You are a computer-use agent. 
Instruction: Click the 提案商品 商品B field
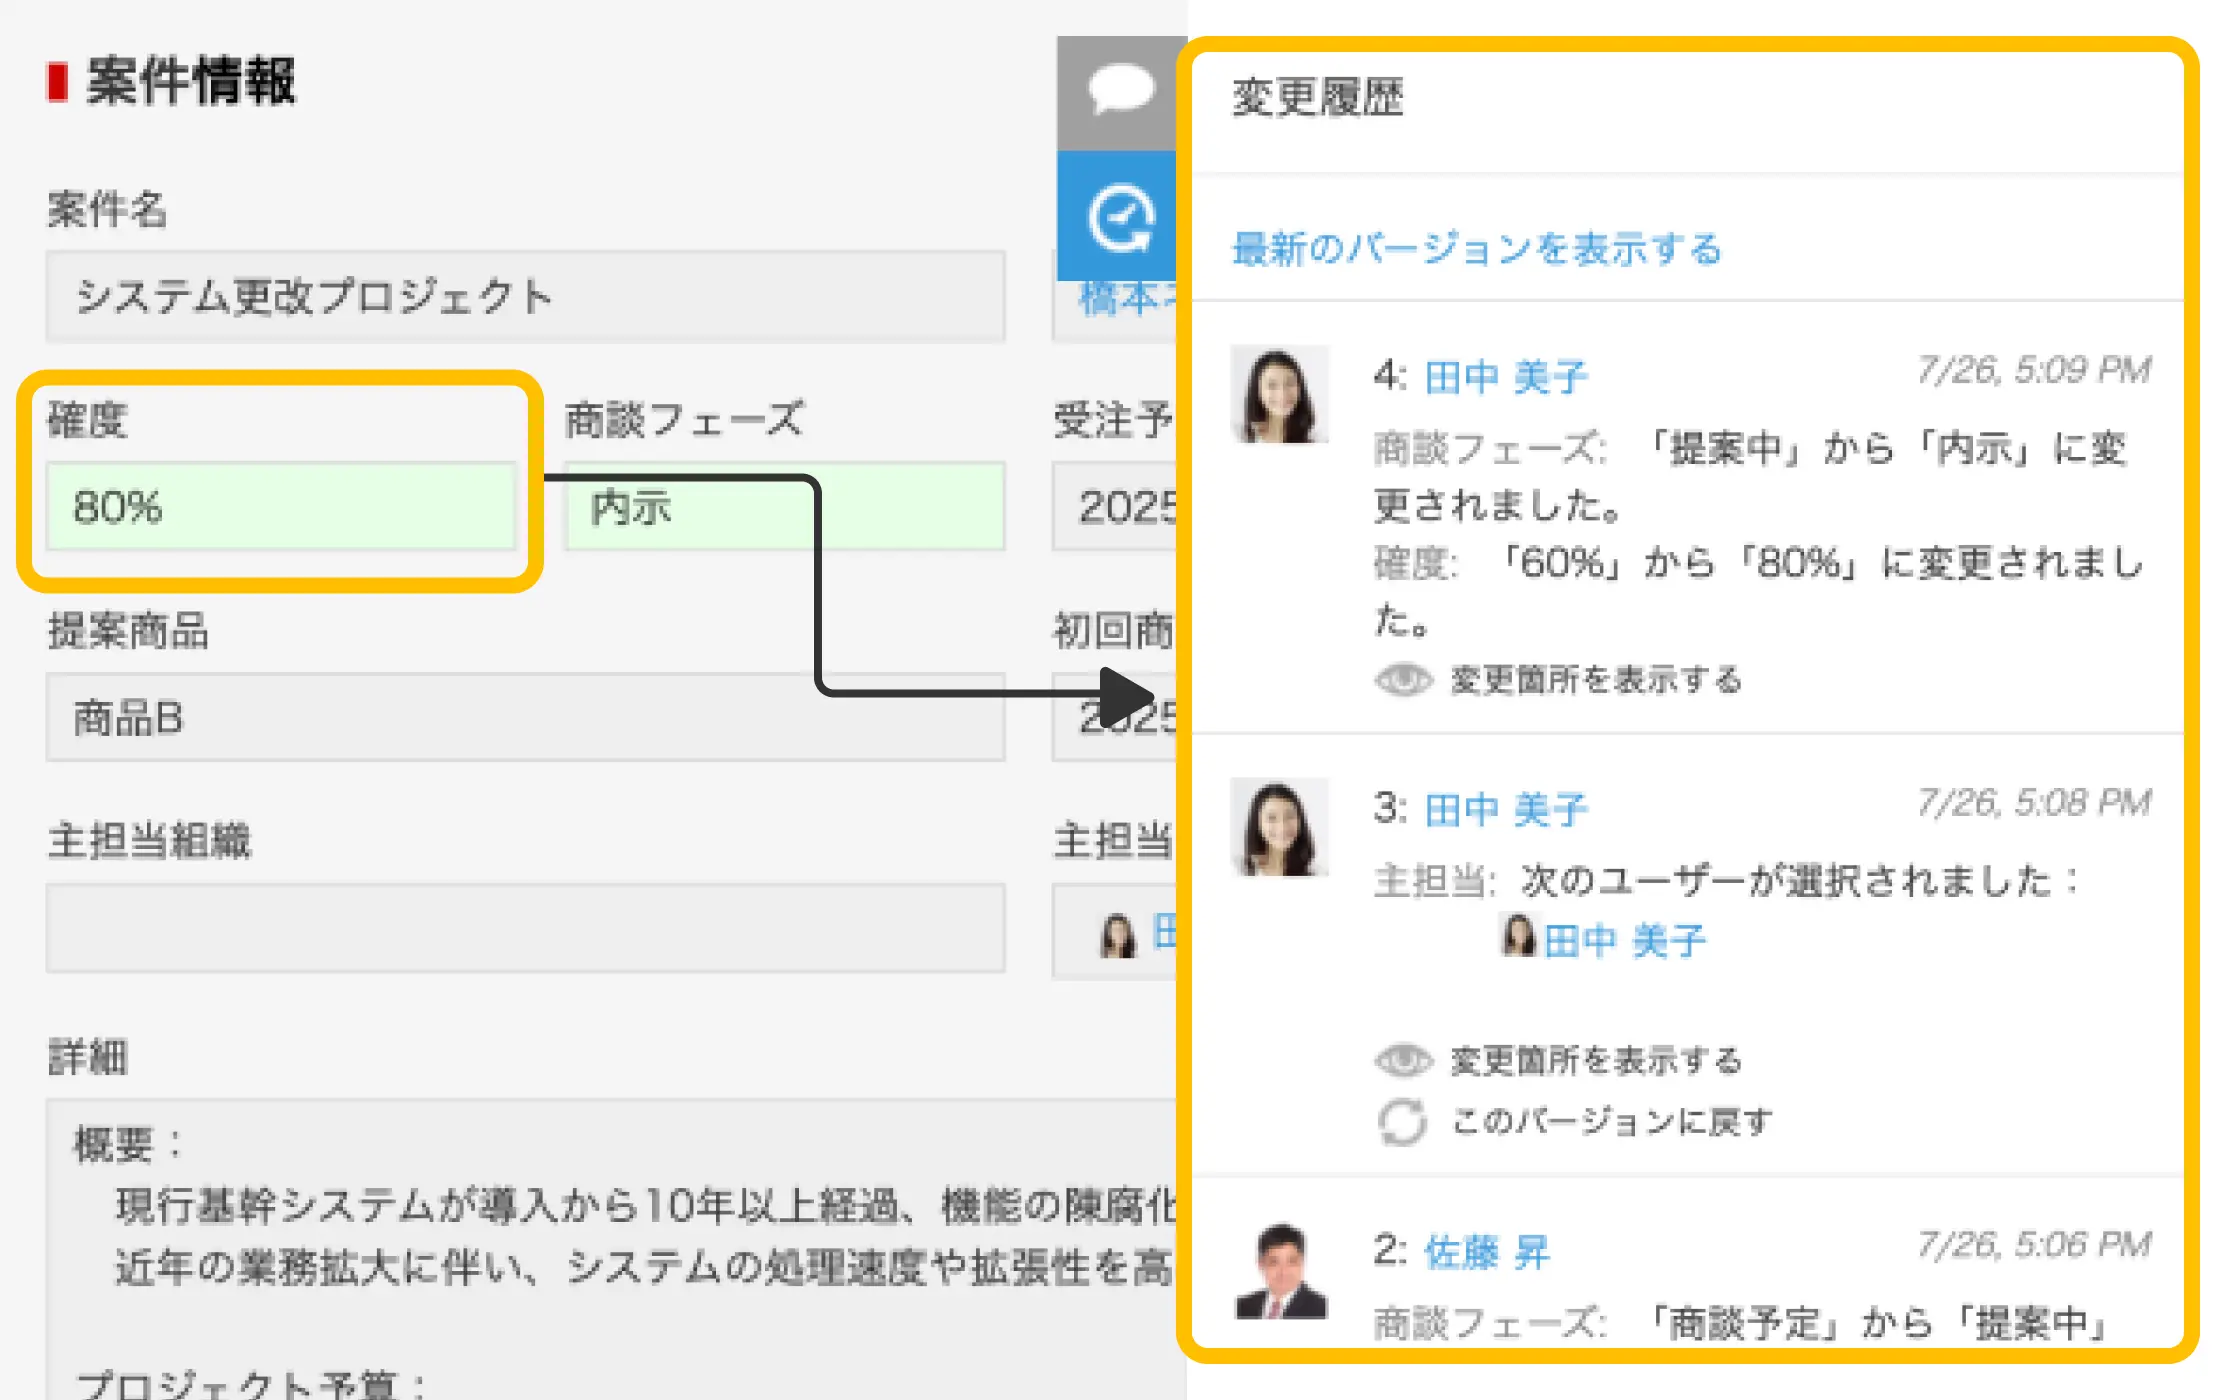tap(525, 718)
